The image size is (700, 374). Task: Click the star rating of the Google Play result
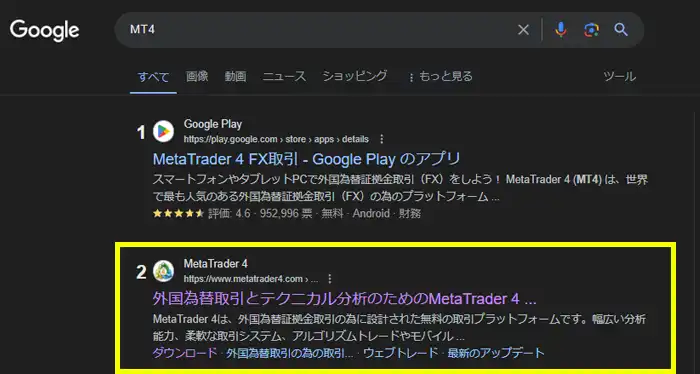coord(179,213)
